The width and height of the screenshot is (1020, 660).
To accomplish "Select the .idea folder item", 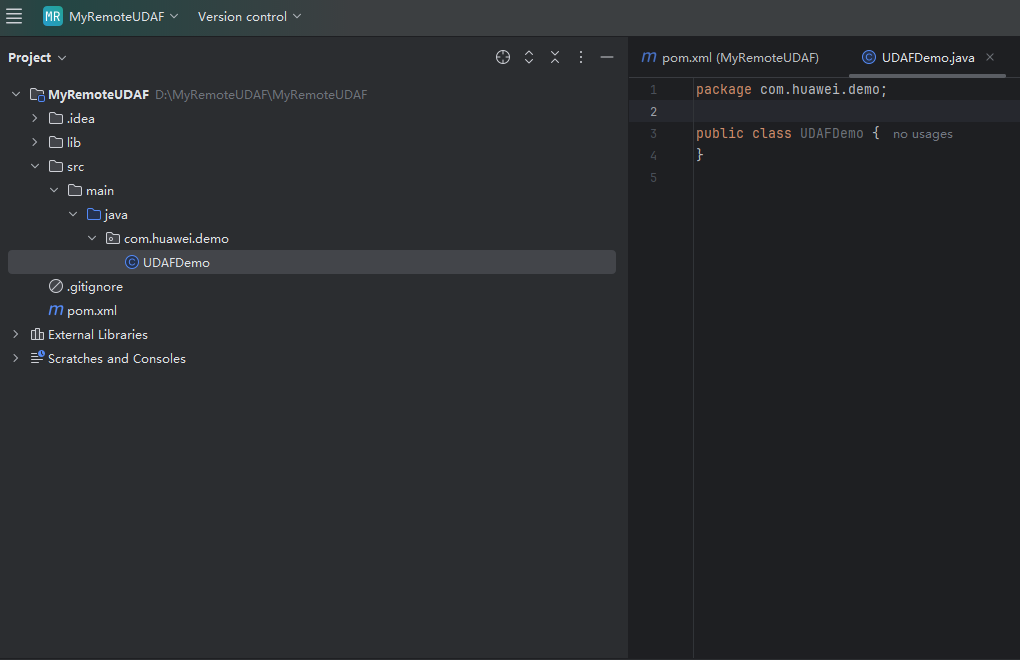I will (x=81, y=118).
